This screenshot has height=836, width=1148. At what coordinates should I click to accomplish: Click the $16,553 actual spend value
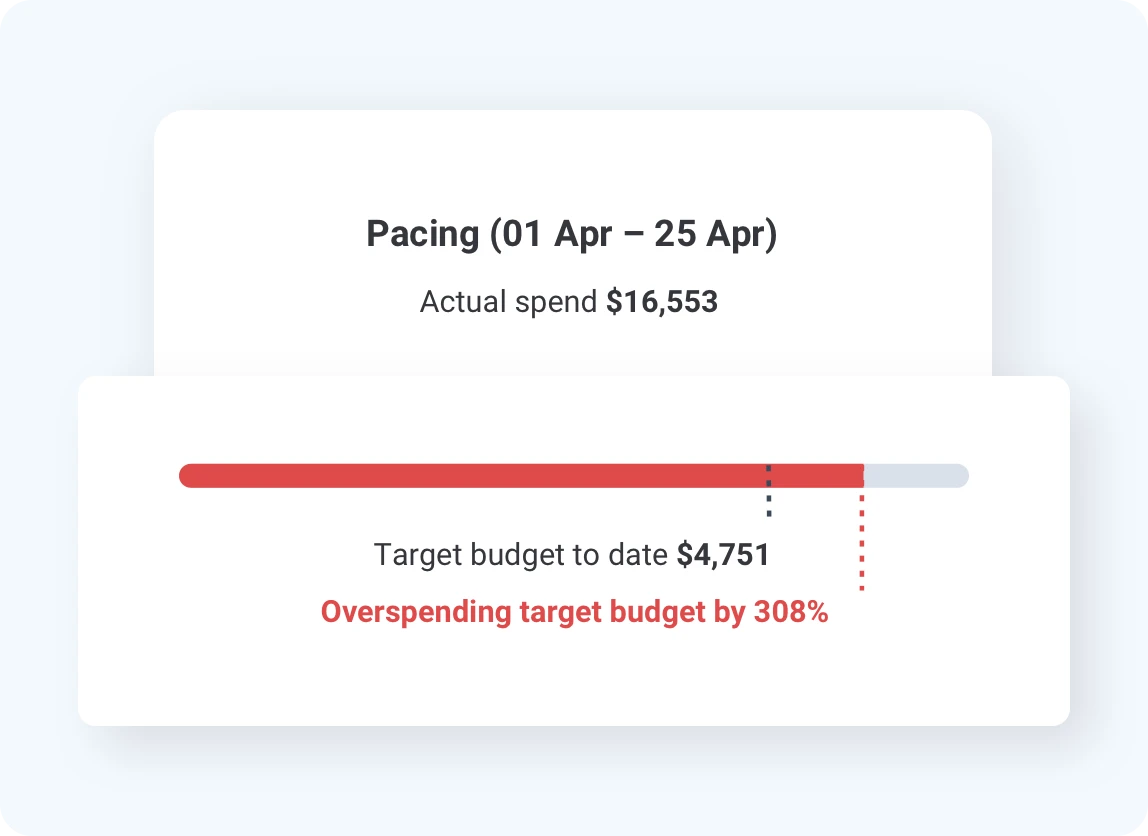point(662,302)
